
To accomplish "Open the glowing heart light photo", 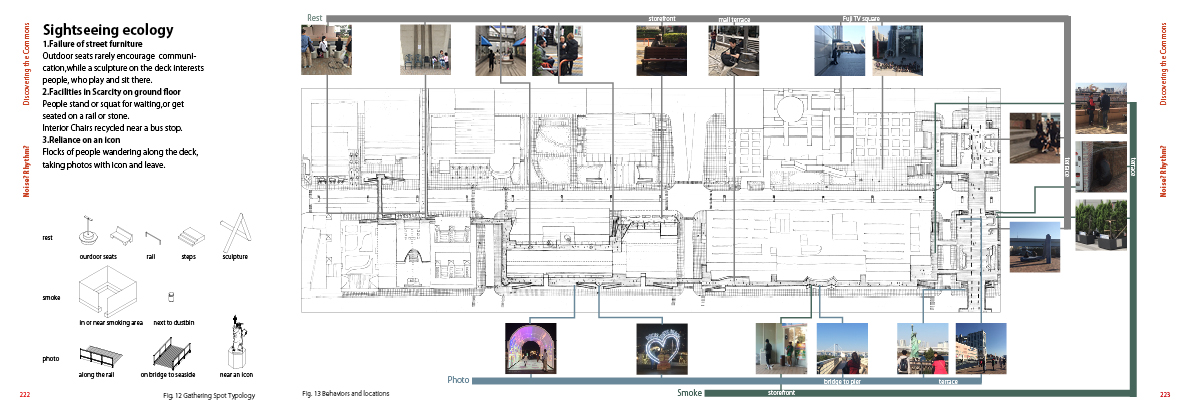I will (x=662, y=348).
